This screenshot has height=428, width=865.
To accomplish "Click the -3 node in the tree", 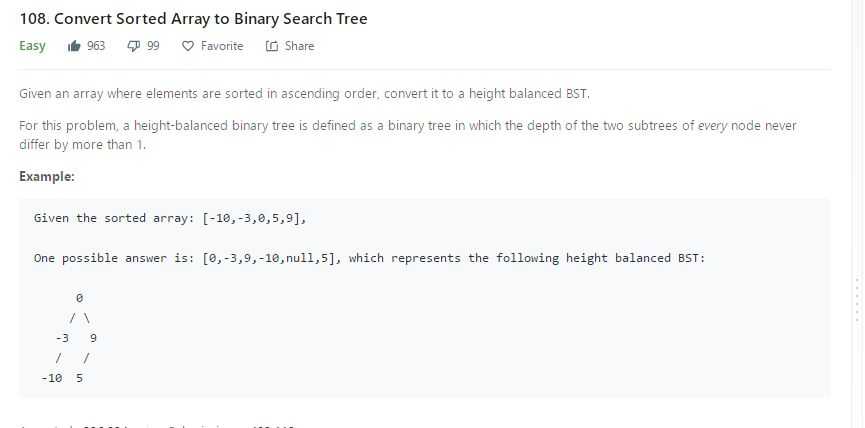I will tap(62, 338).
